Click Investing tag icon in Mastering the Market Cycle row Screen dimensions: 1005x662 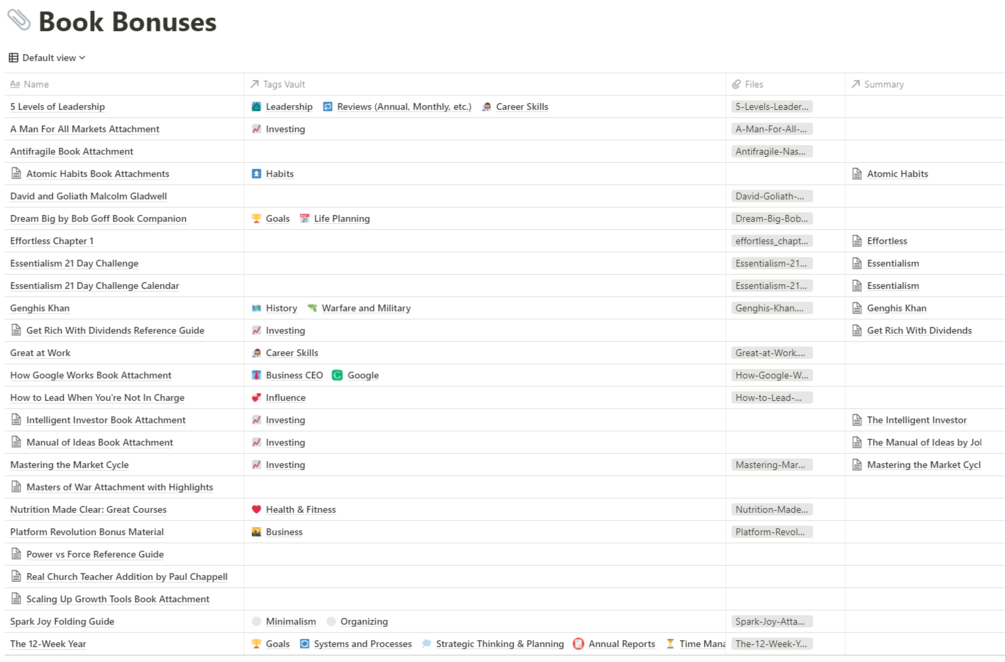[256, 465]
